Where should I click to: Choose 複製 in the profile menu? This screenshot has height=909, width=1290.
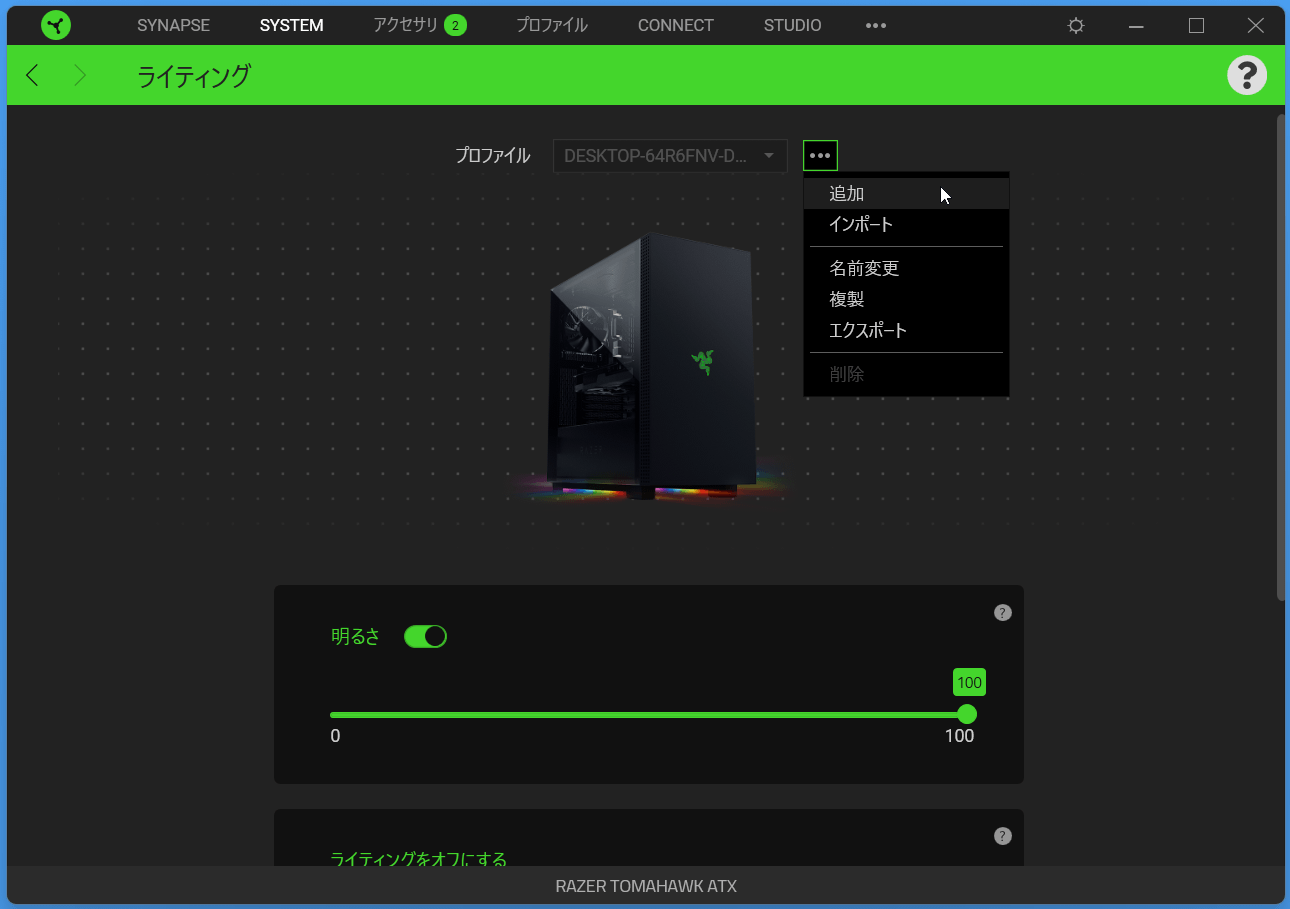[906, 299]
